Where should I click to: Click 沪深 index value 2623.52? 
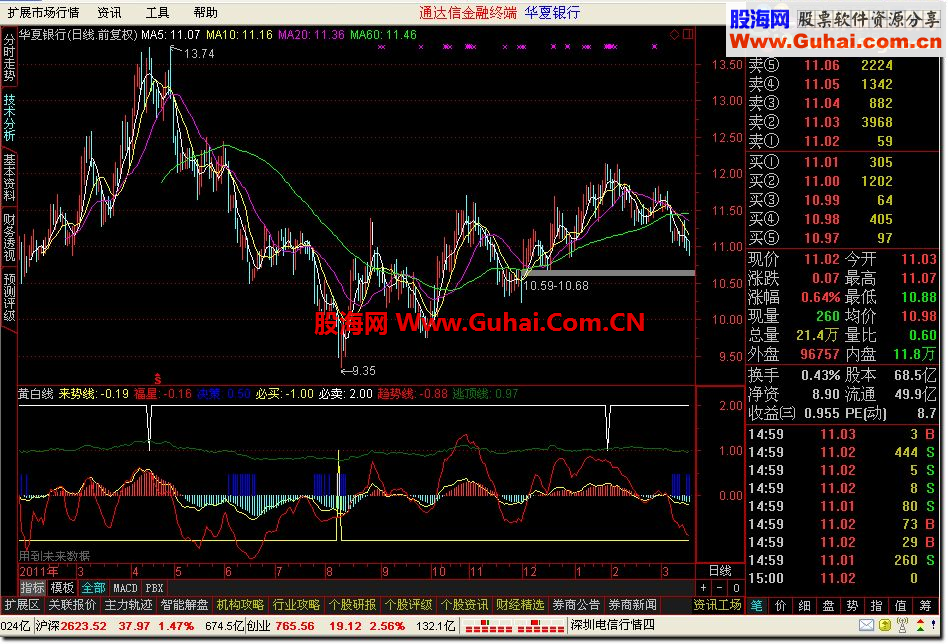click(83, 626)
